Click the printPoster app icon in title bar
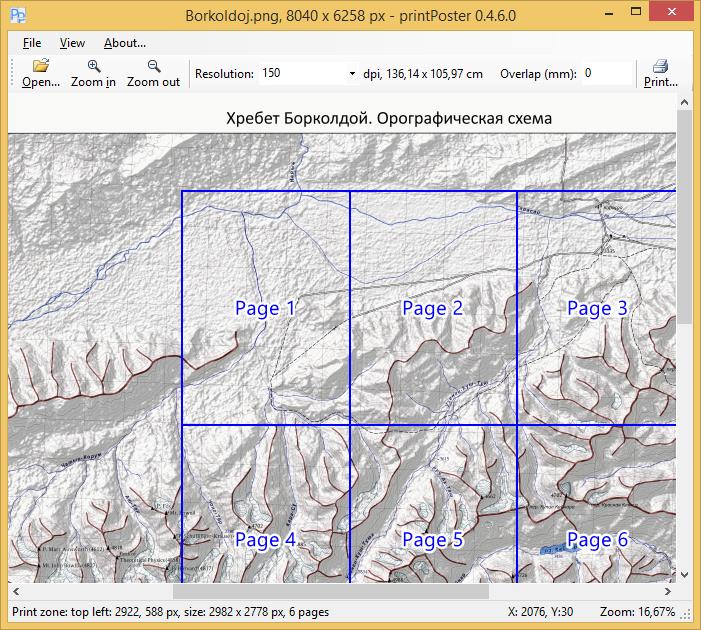This screenshot has width=701, height=630. tap(15, 15)
